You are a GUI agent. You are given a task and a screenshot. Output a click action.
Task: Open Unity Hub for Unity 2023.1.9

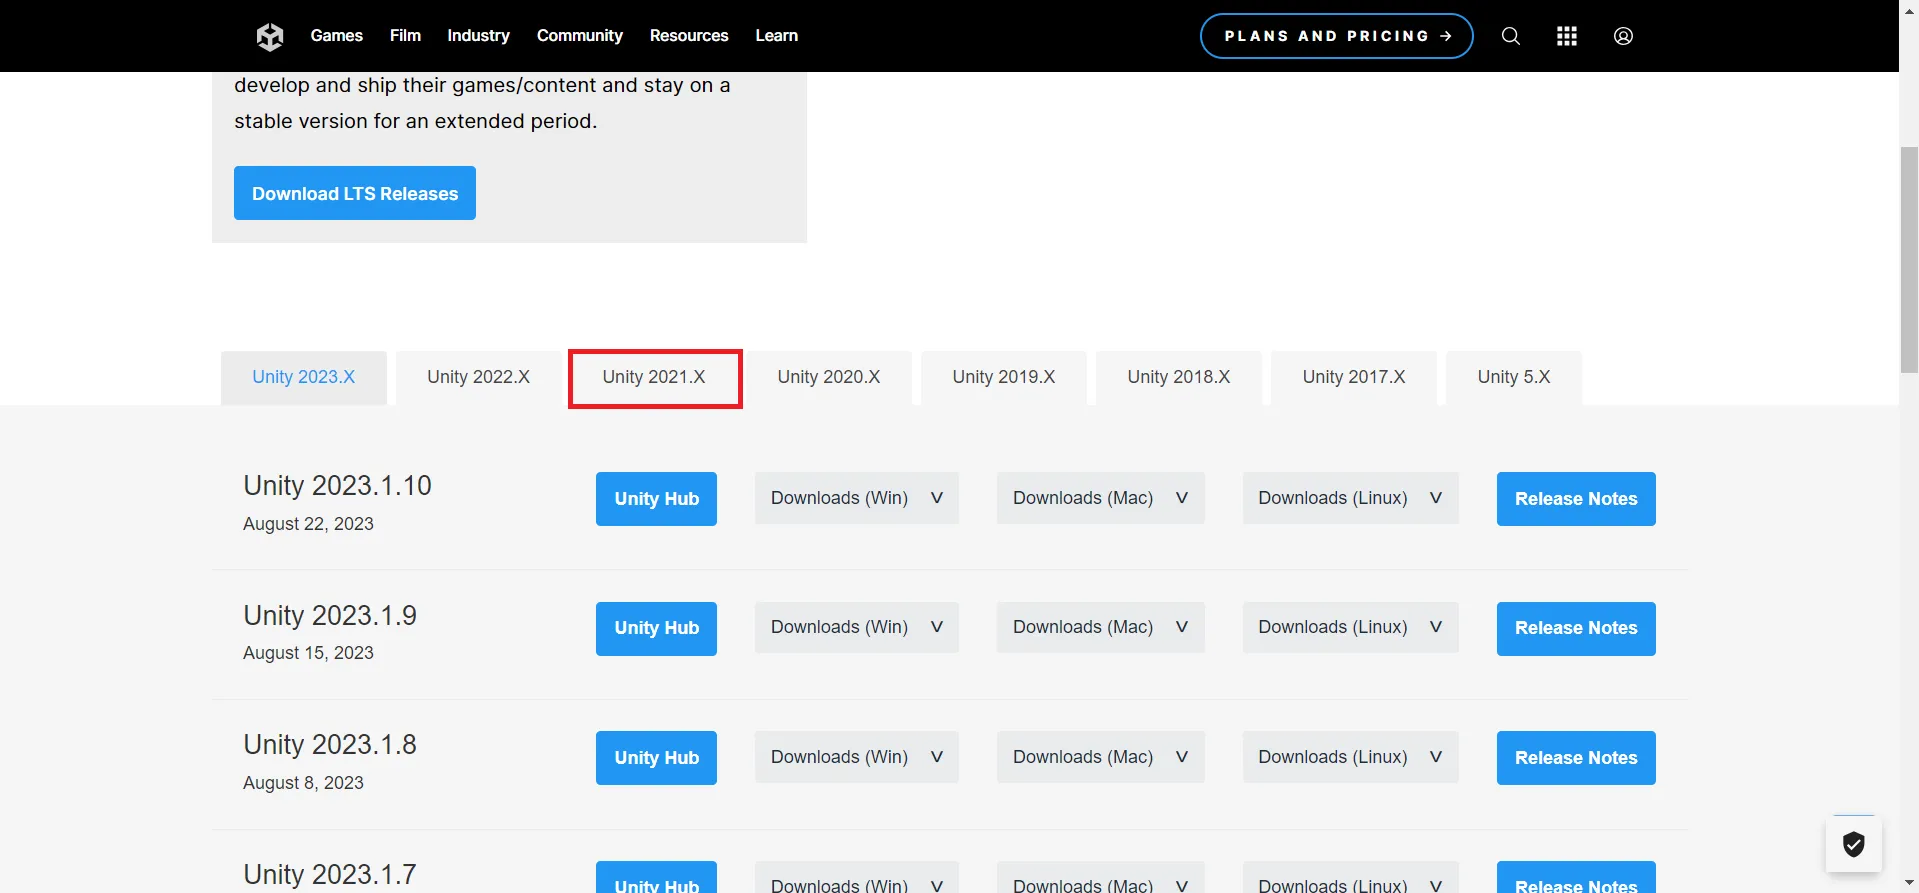(656, 628)
